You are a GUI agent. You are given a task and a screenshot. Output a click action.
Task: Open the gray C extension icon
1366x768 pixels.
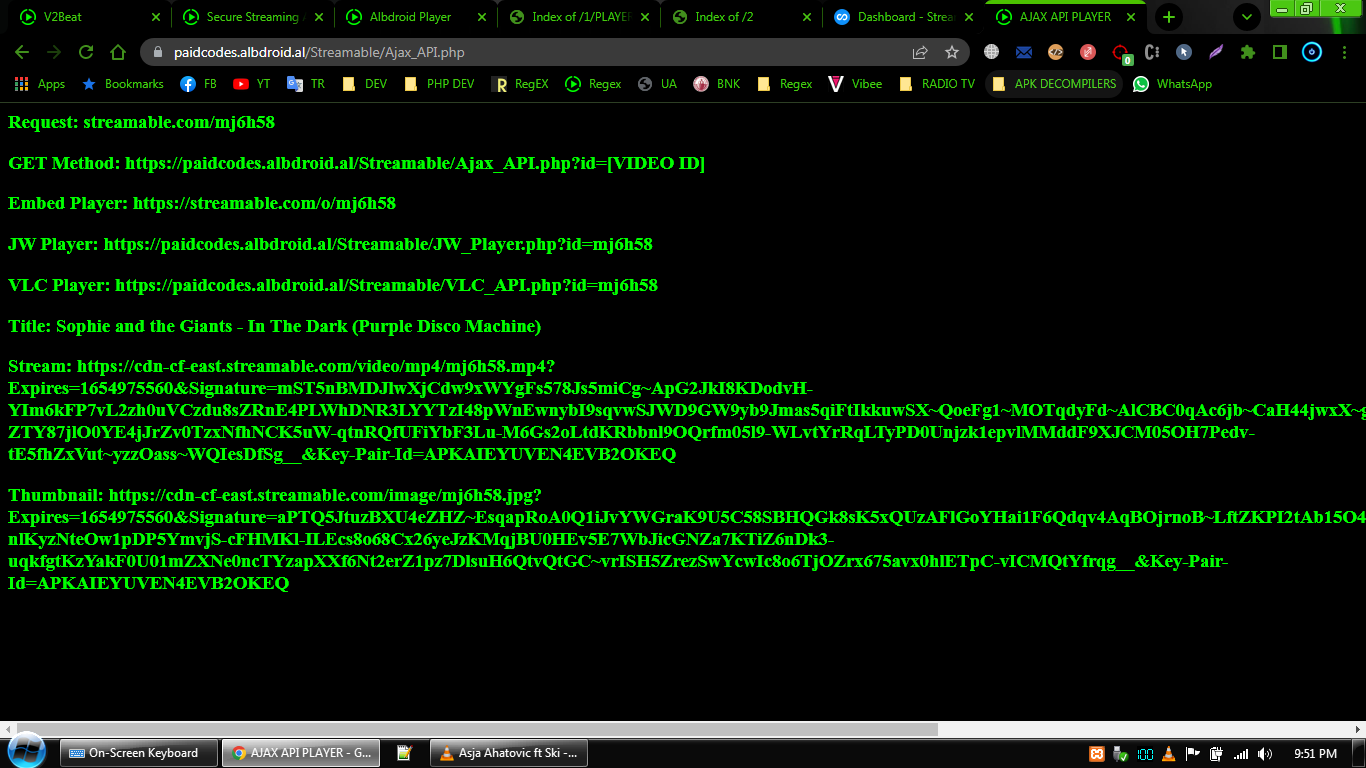pos(1152,52)
